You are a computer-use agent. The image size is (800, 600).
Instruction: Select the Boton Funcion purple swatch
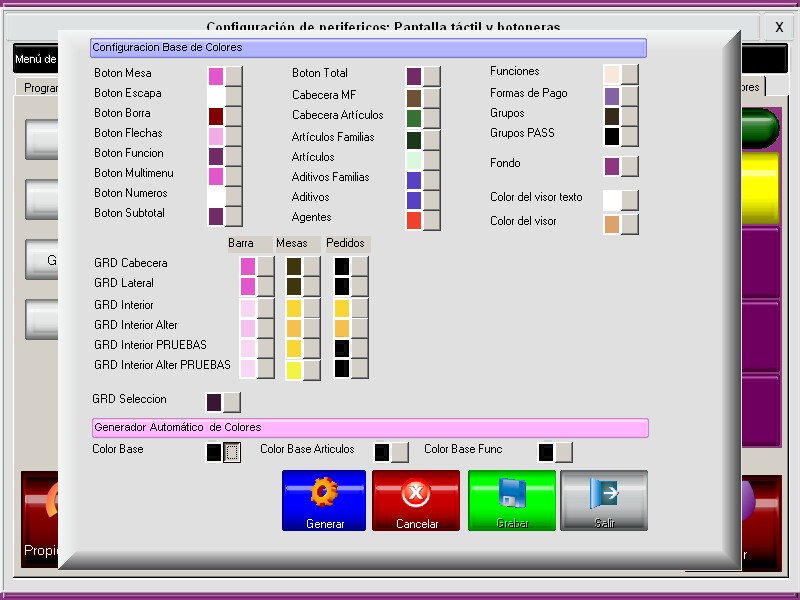[x=216, y=156]
